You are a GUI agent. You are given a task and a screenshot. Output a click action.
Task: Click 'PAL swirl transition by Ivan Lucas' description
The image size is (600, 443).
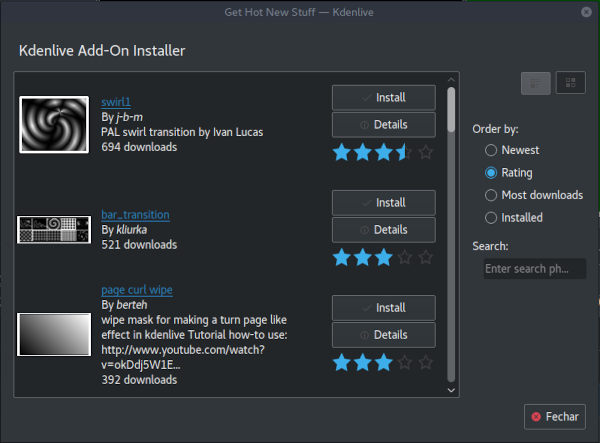[182, 132]
